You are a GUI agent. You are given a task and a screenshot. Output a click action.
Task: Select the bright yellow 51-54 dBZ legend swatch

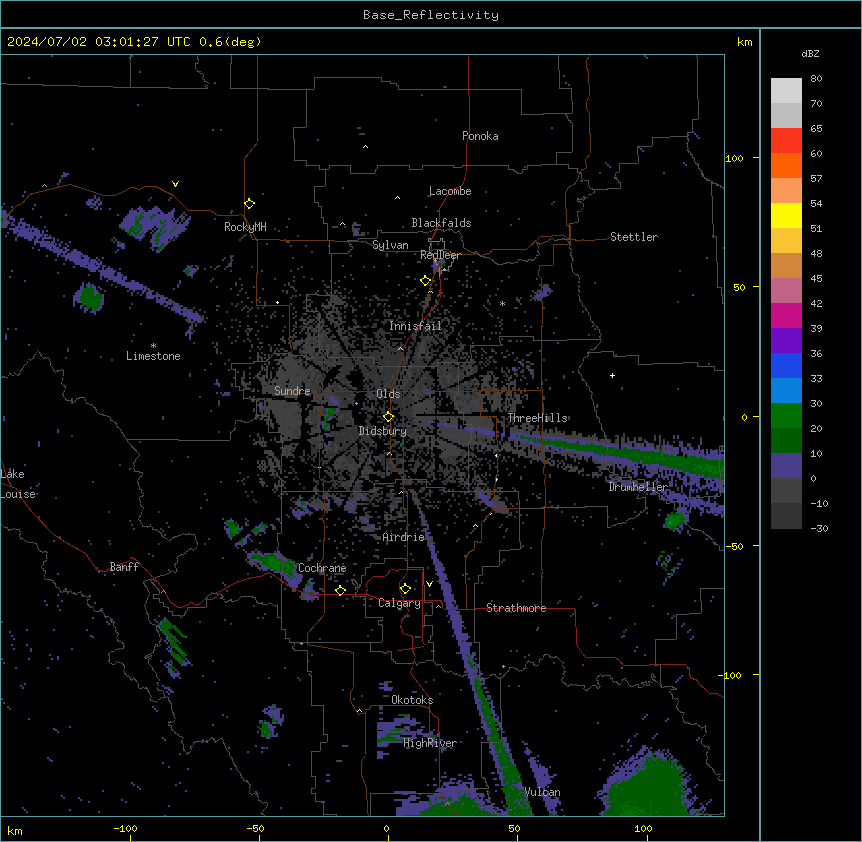[786, 215]
